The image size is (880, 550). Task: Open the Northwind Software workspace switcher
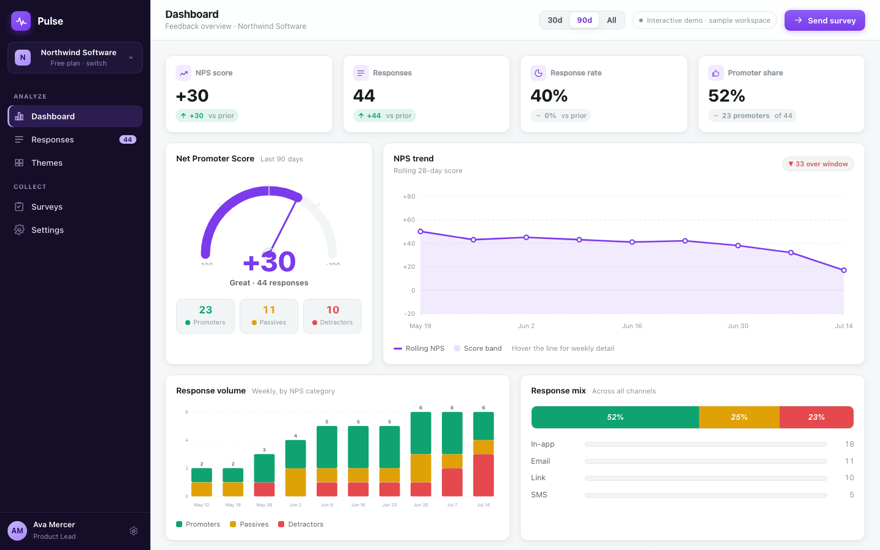(75, 57)
